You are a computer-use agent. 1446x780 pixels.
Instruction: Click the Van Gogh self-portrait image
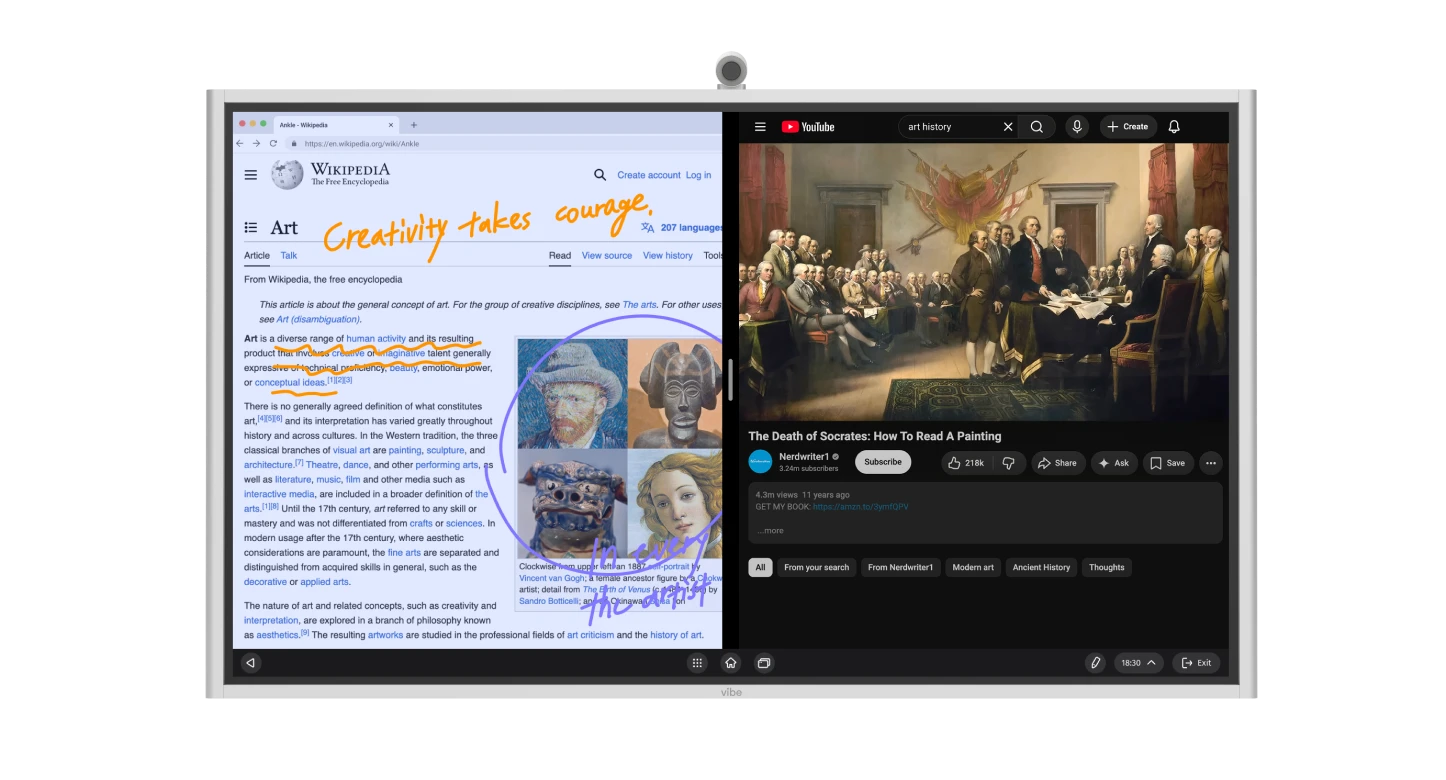[x=573, y=393]
